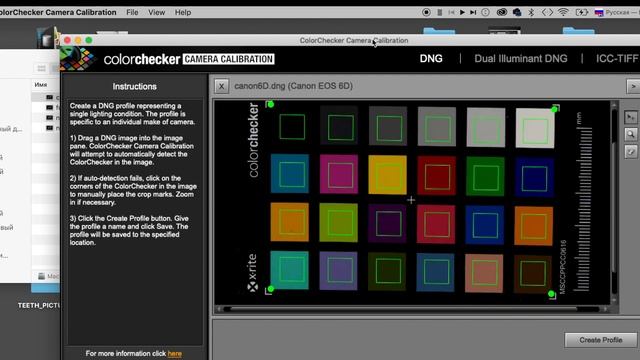The width and height of the screenshot is (640, 360).
Task: Click the bottom-left green crop corner marker
Action: 270,289
